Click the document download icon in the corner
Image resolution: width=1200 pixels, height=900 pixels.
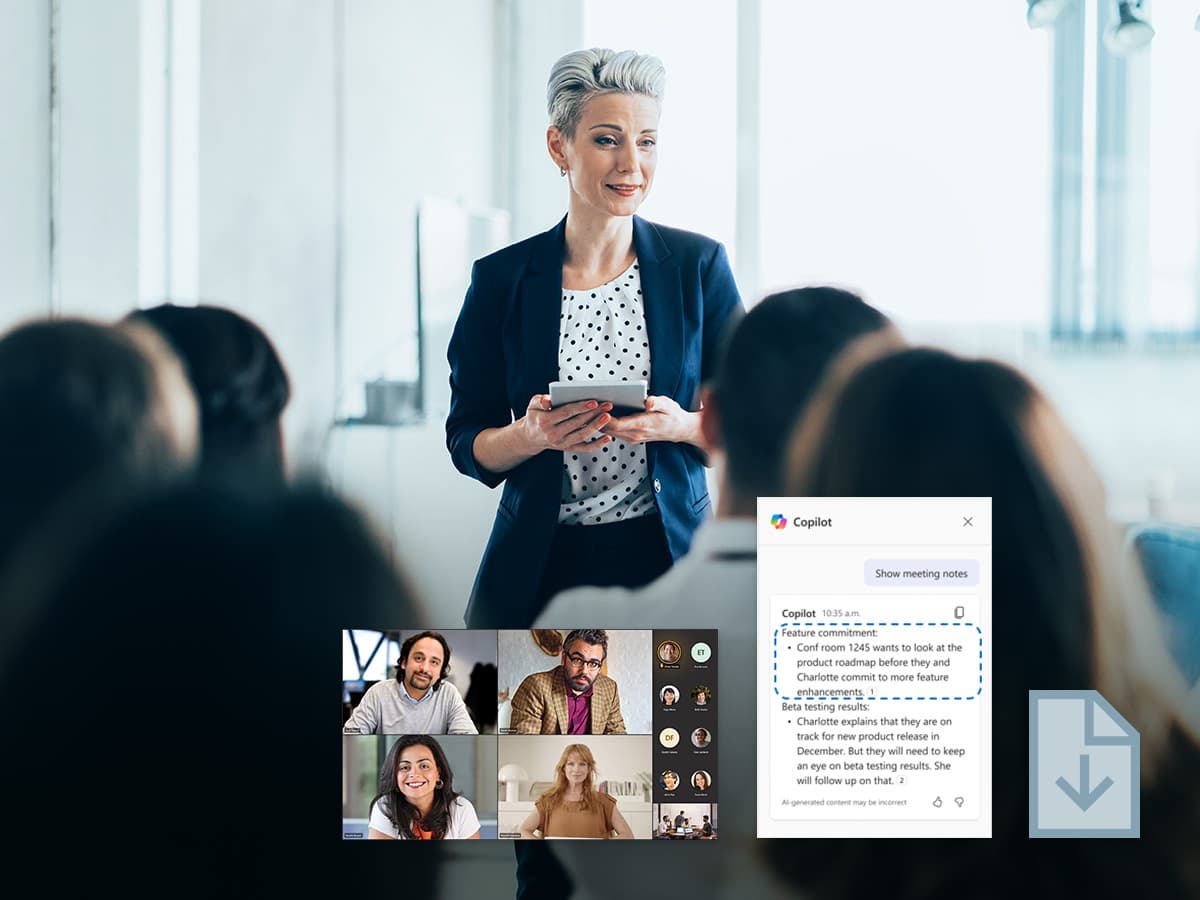1083,762
